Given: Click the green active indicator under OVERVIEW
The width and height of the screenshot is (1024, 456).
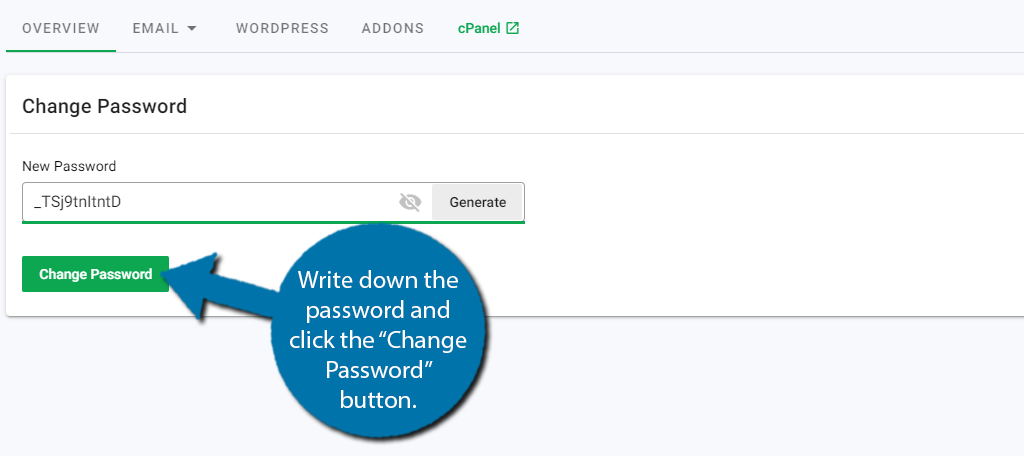Looking at the screenshot, I should pos(61,50).
